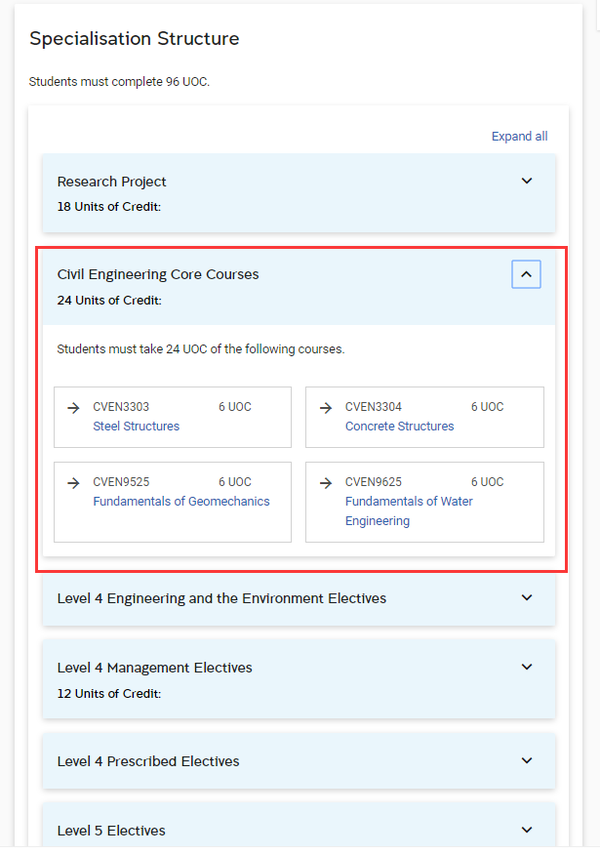600x855 pixels.
Task: Expand the Level 5 Electives chevron
Action: (527, 830)
